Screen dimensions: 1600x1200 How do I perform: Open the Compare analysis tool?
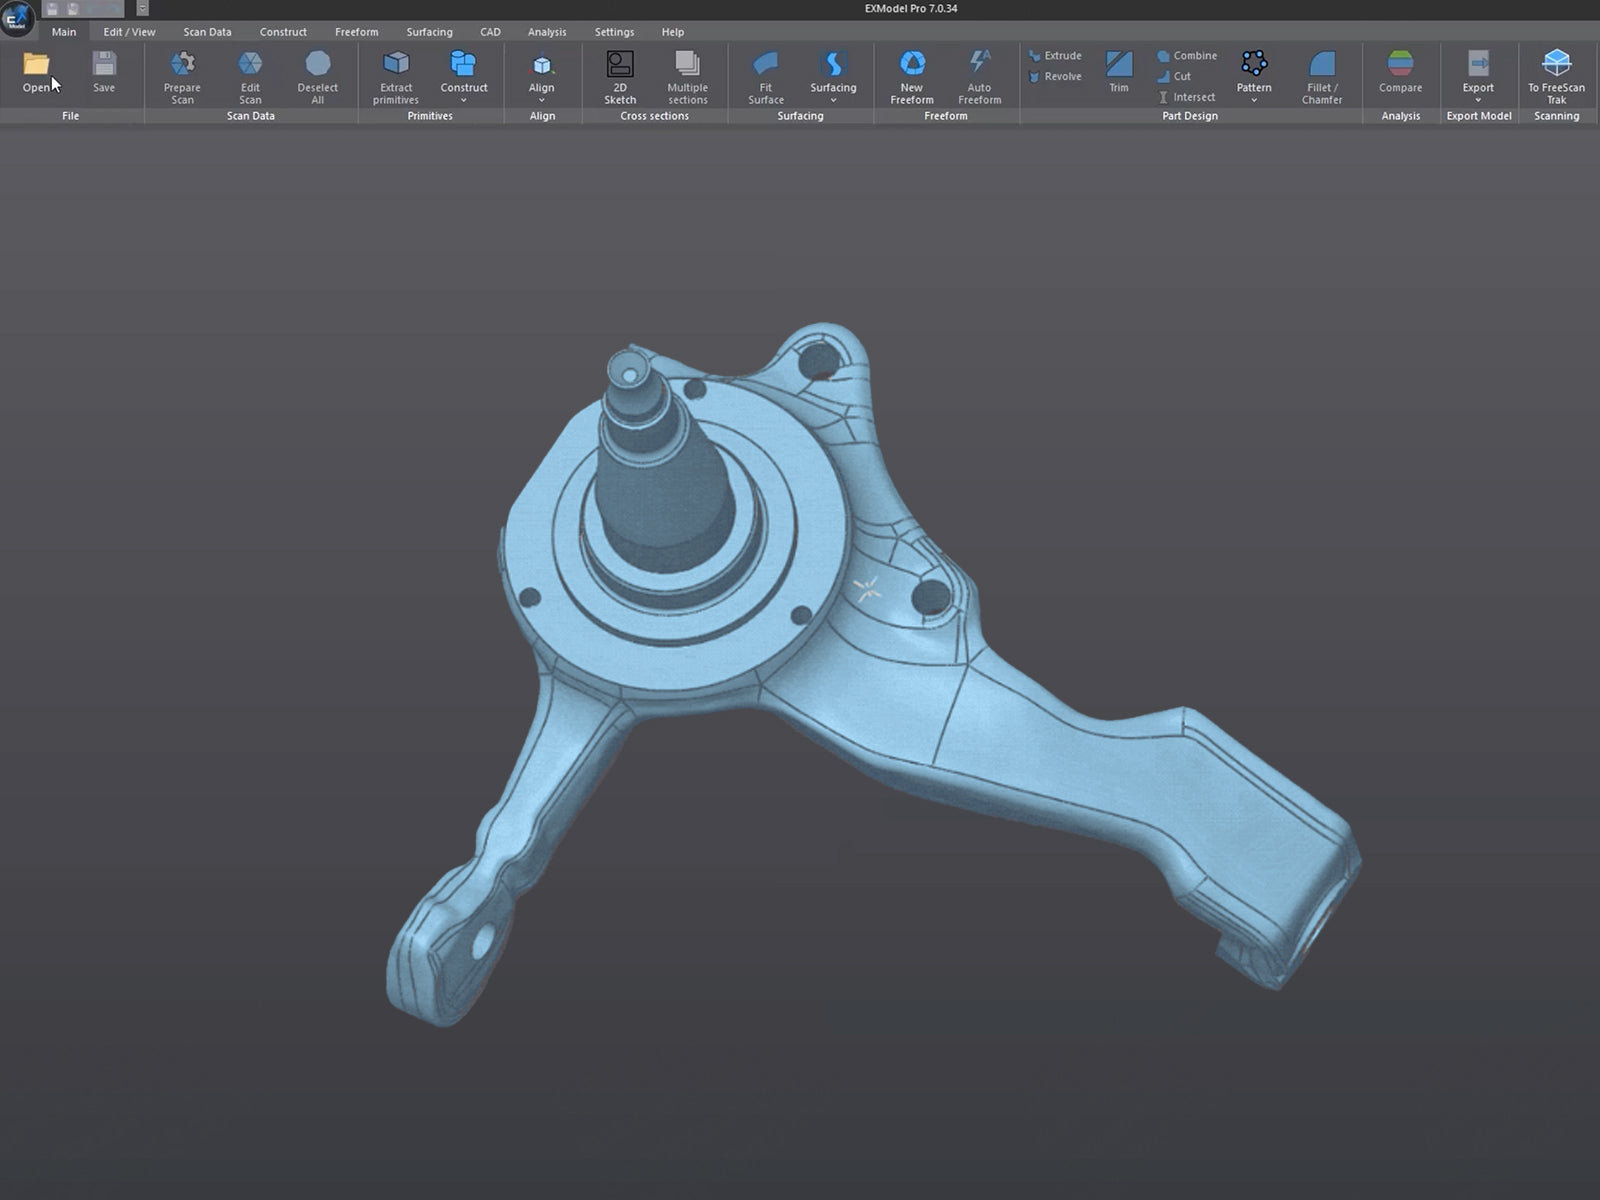[x=1400, y=65]
